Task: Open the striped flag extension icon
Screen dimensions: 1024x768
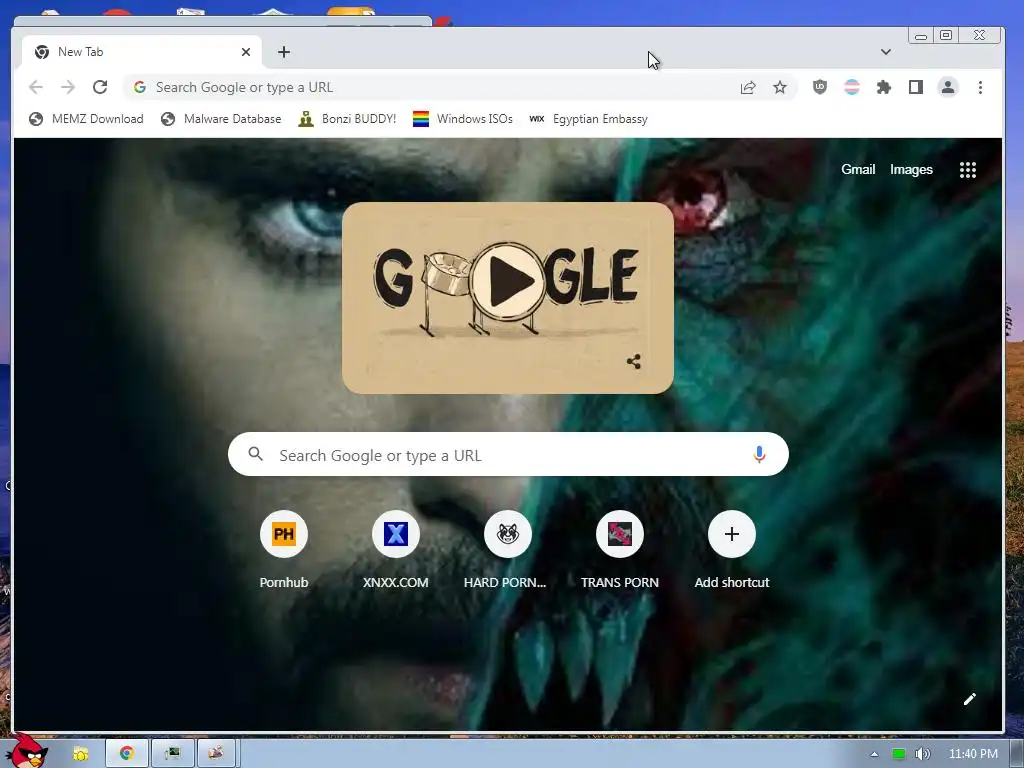Action: tap(852, 87)
